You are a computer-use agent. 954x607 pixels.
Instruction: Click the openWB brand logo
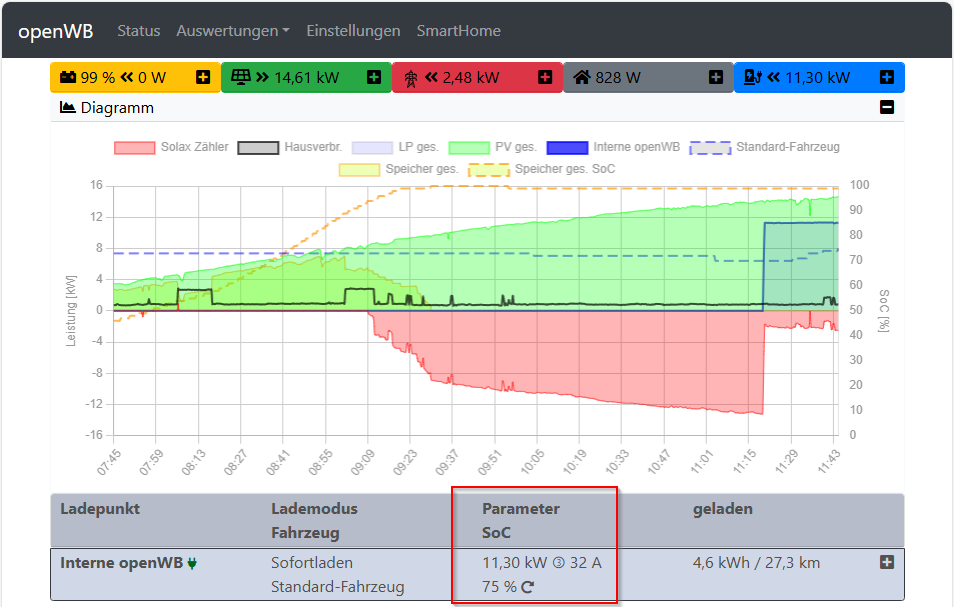[x=55, y=31]
